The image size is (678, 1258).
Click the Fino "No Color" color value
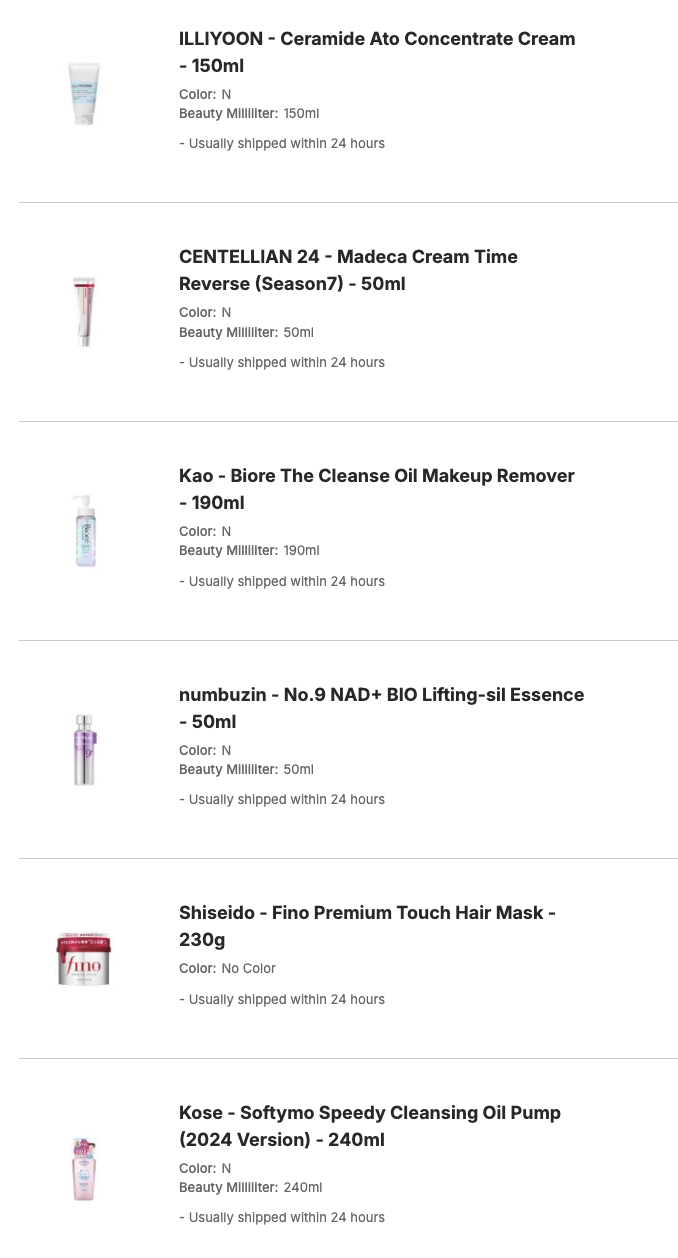248,968
